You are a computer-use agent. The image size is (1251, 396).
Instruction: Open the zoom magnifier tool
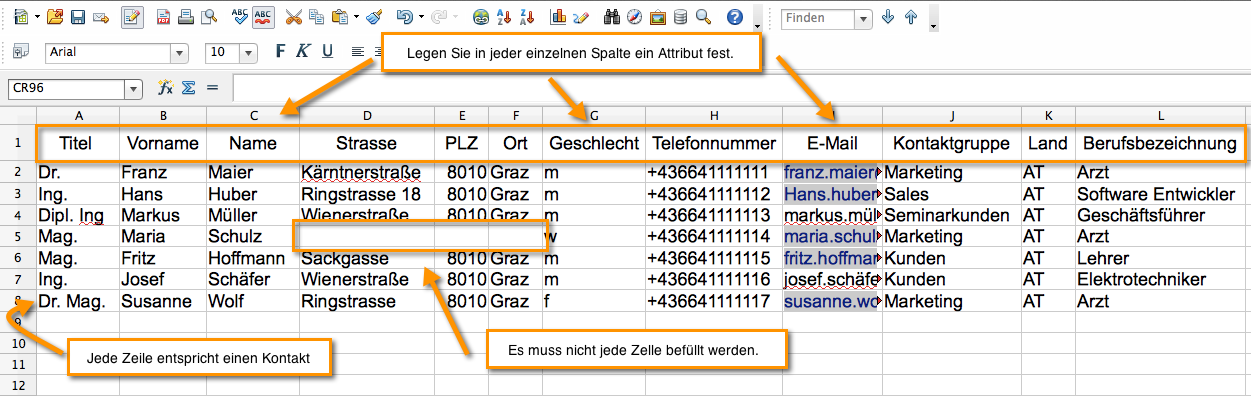coord(703,17)
